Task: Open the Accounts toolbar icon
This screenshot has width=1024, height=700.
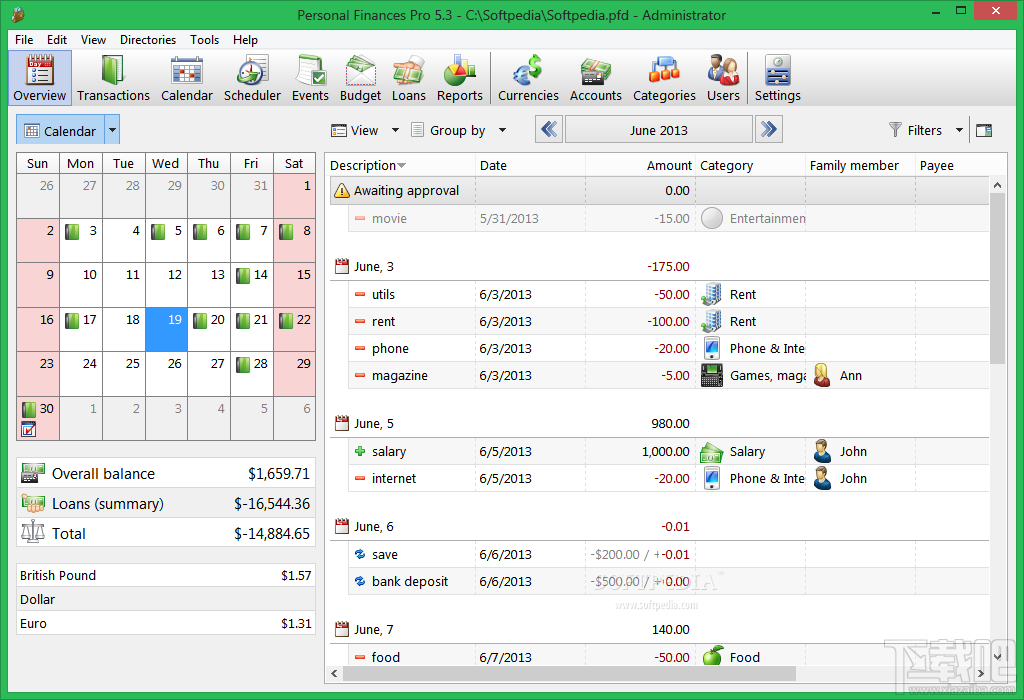Action: click(596, 78)
